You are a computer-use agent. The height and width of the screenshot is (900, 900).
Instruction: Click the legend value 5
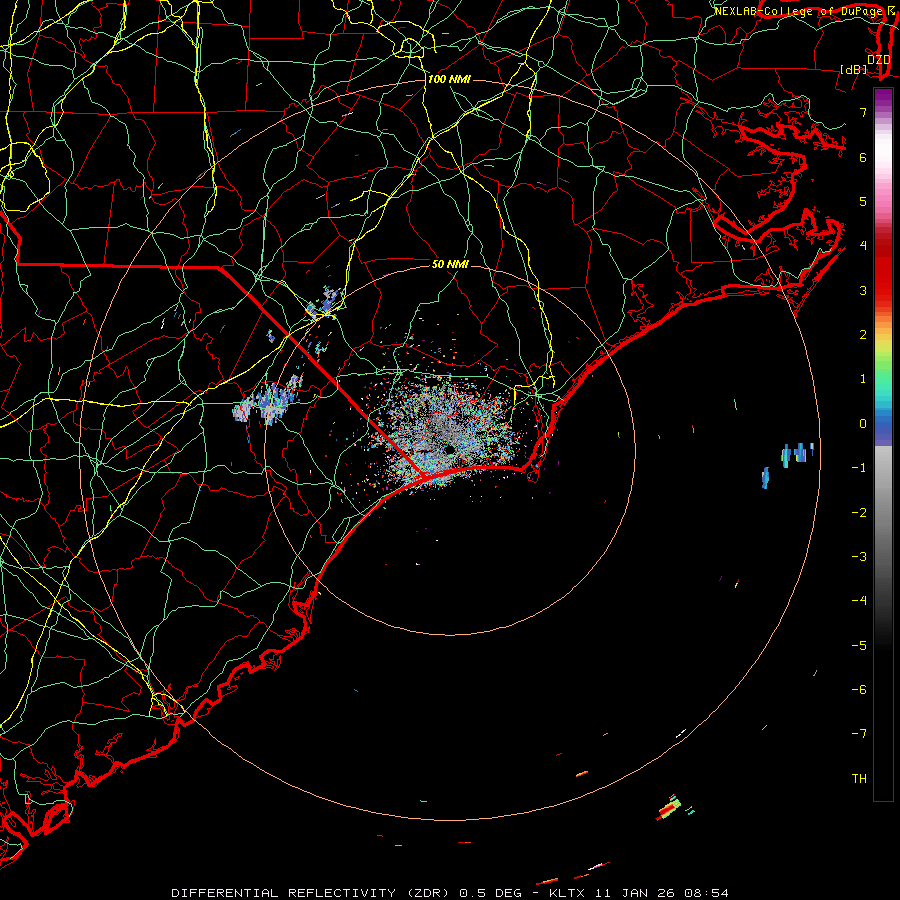(x=863, y=201)
